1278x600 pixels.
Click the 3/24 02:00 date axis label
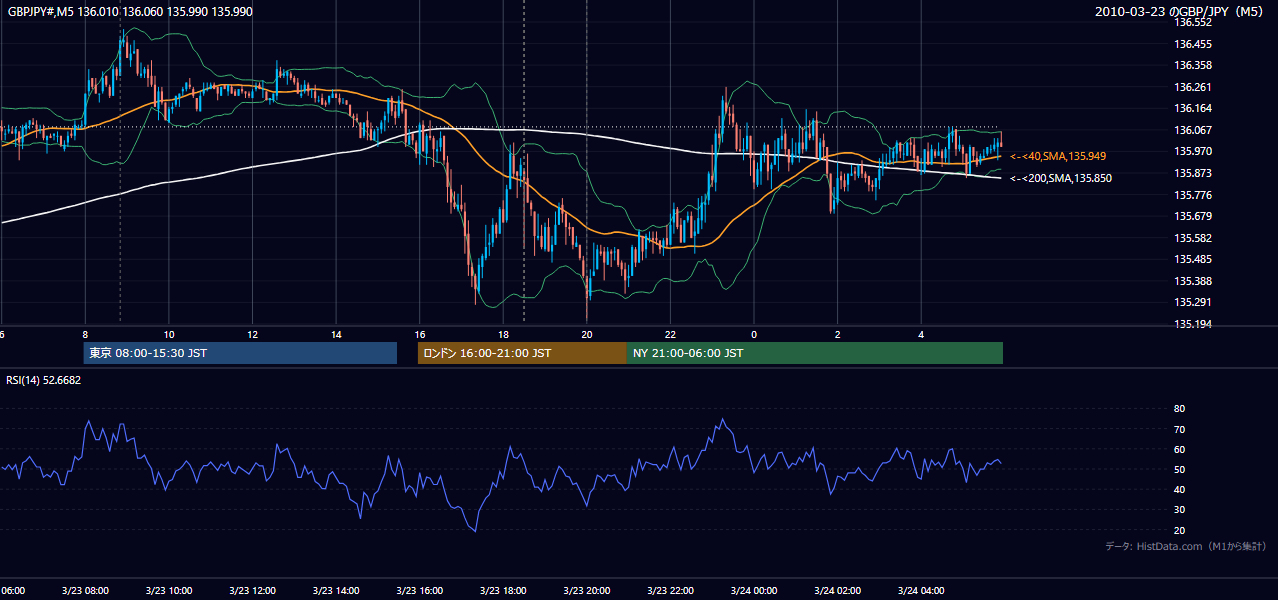coord(838,591)
